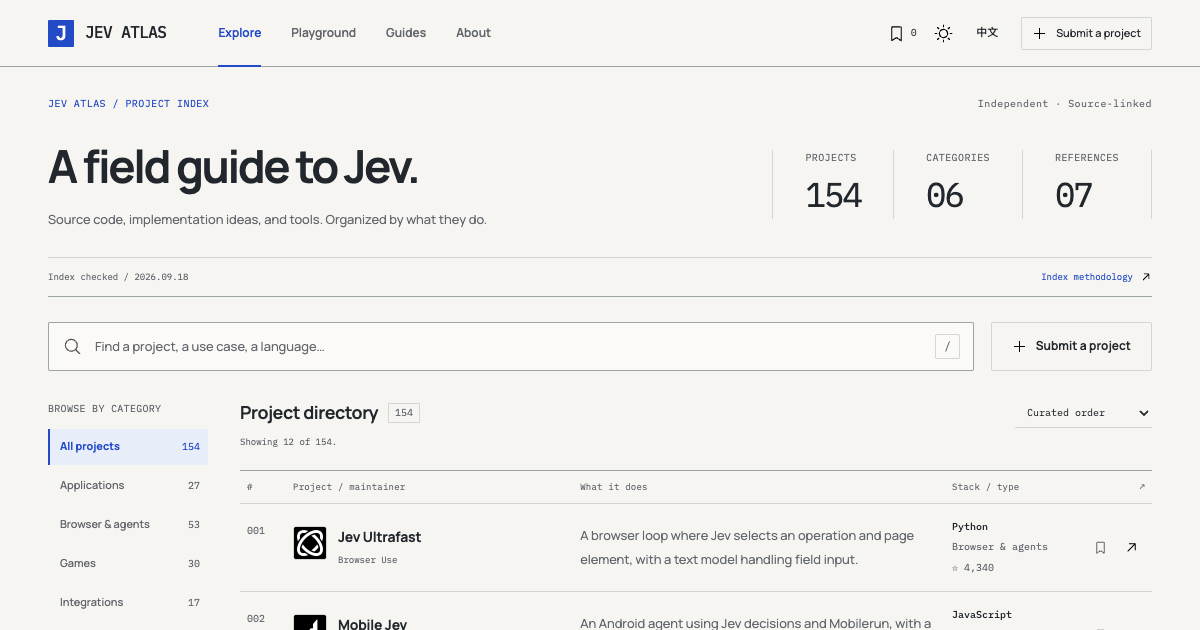Click the PROJECTS 154 statistic
Image resolution: width=1200 pixels, height=630 pixels.
point(833,184)
